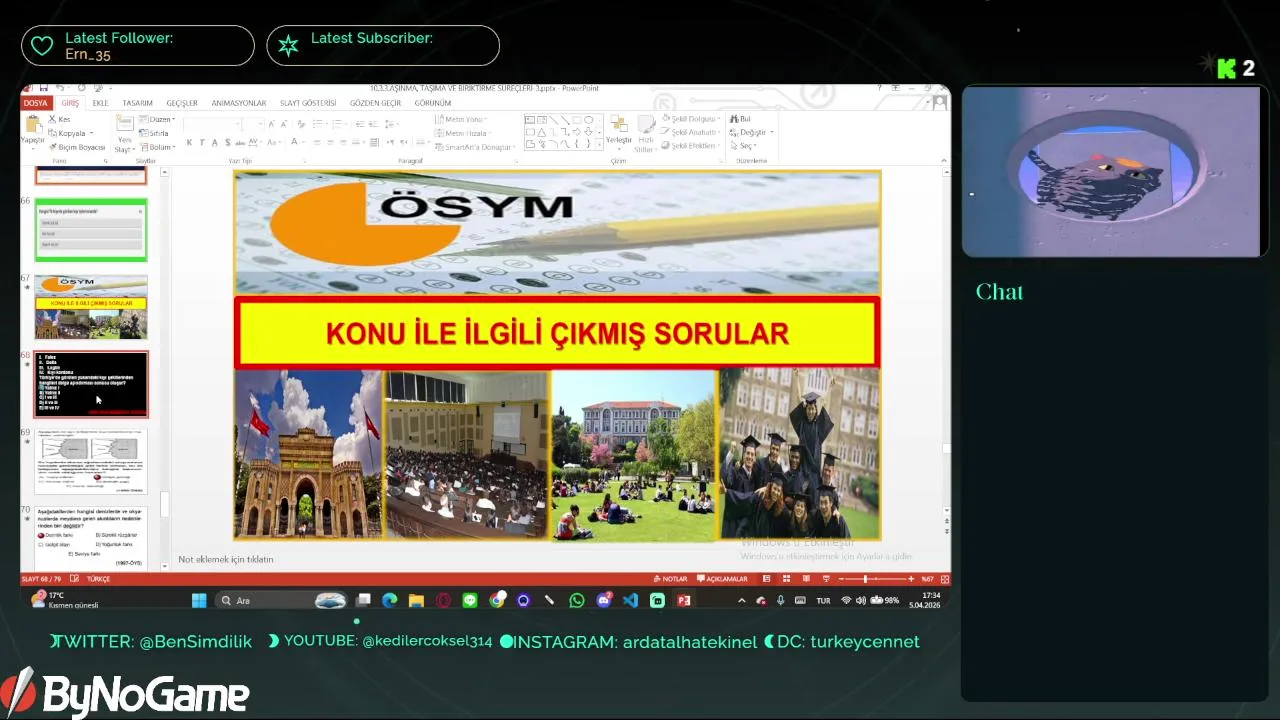
Task: Open Visual Studio Code from taskbar
Action: point(630,600)
